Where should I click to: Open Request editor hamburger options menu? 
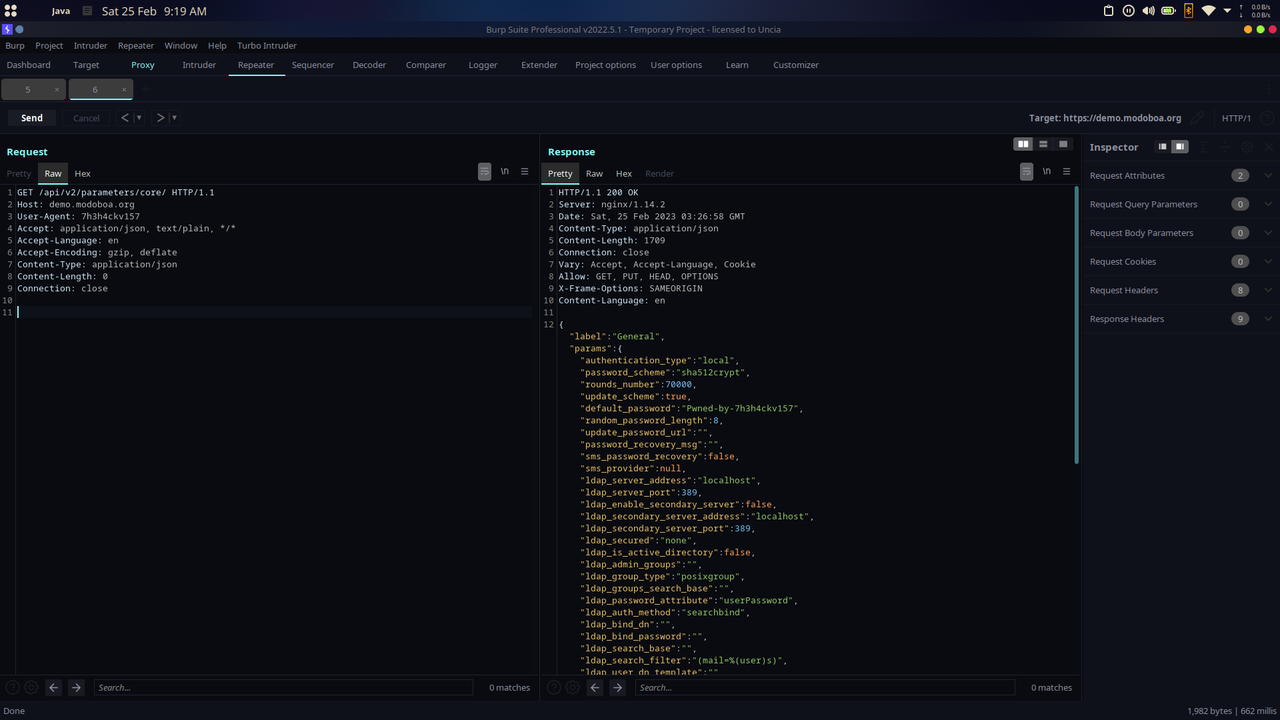point(524,172)
